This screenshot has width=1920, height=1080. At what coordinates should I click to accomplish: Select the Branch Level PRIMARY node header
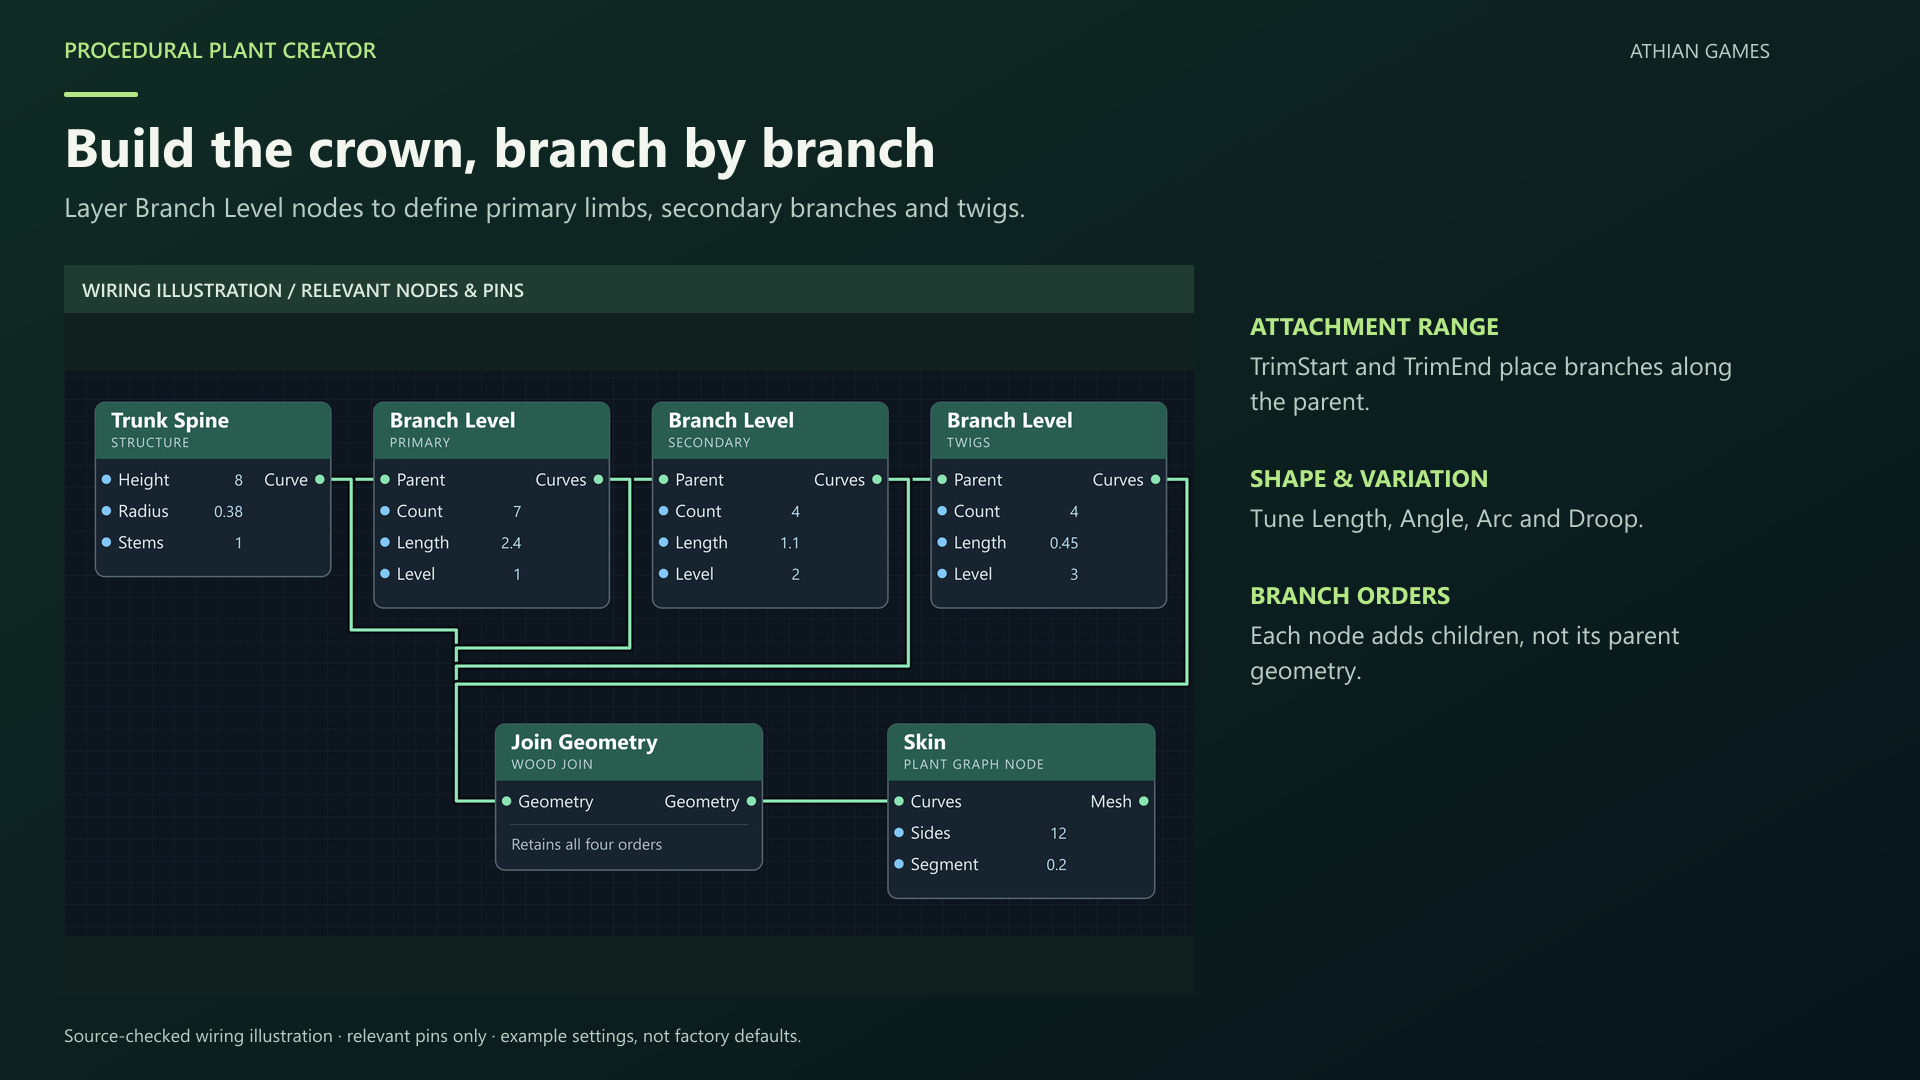491,431
